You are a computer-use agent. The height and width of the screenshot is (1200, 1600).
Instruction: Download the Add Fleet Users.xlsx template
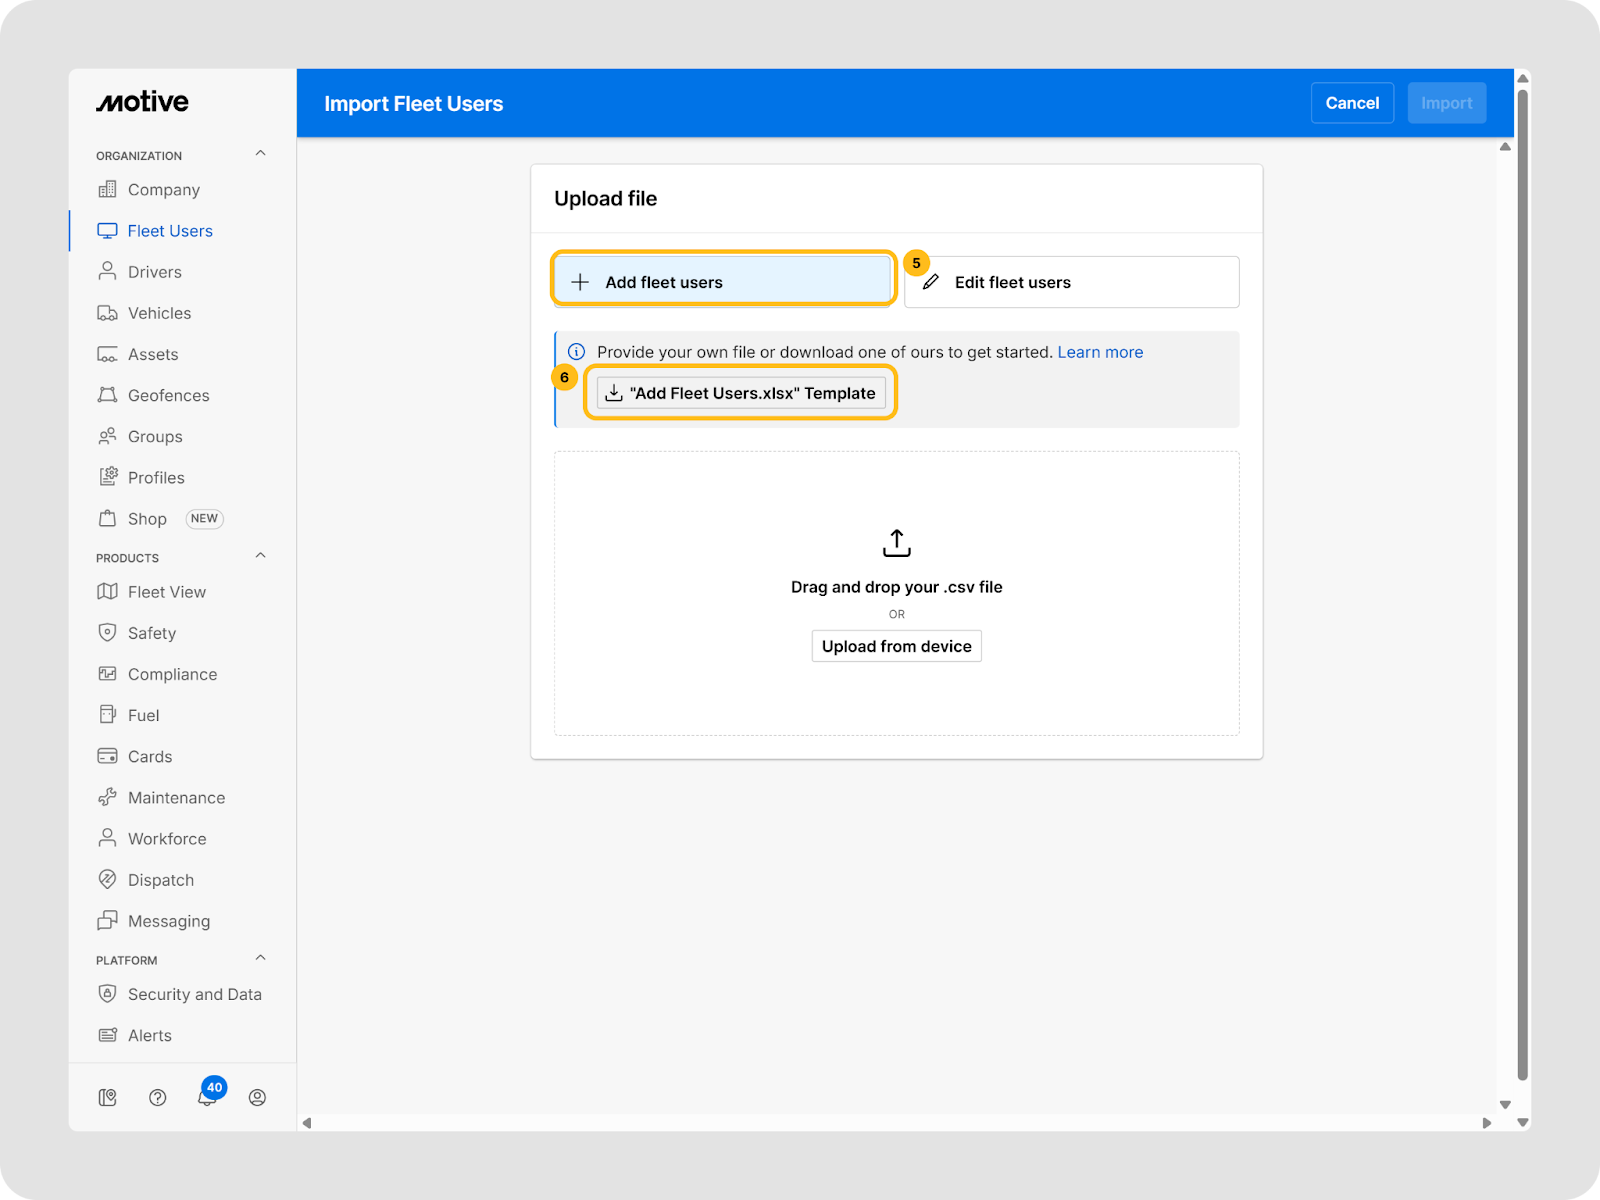(x=741, y=393)
